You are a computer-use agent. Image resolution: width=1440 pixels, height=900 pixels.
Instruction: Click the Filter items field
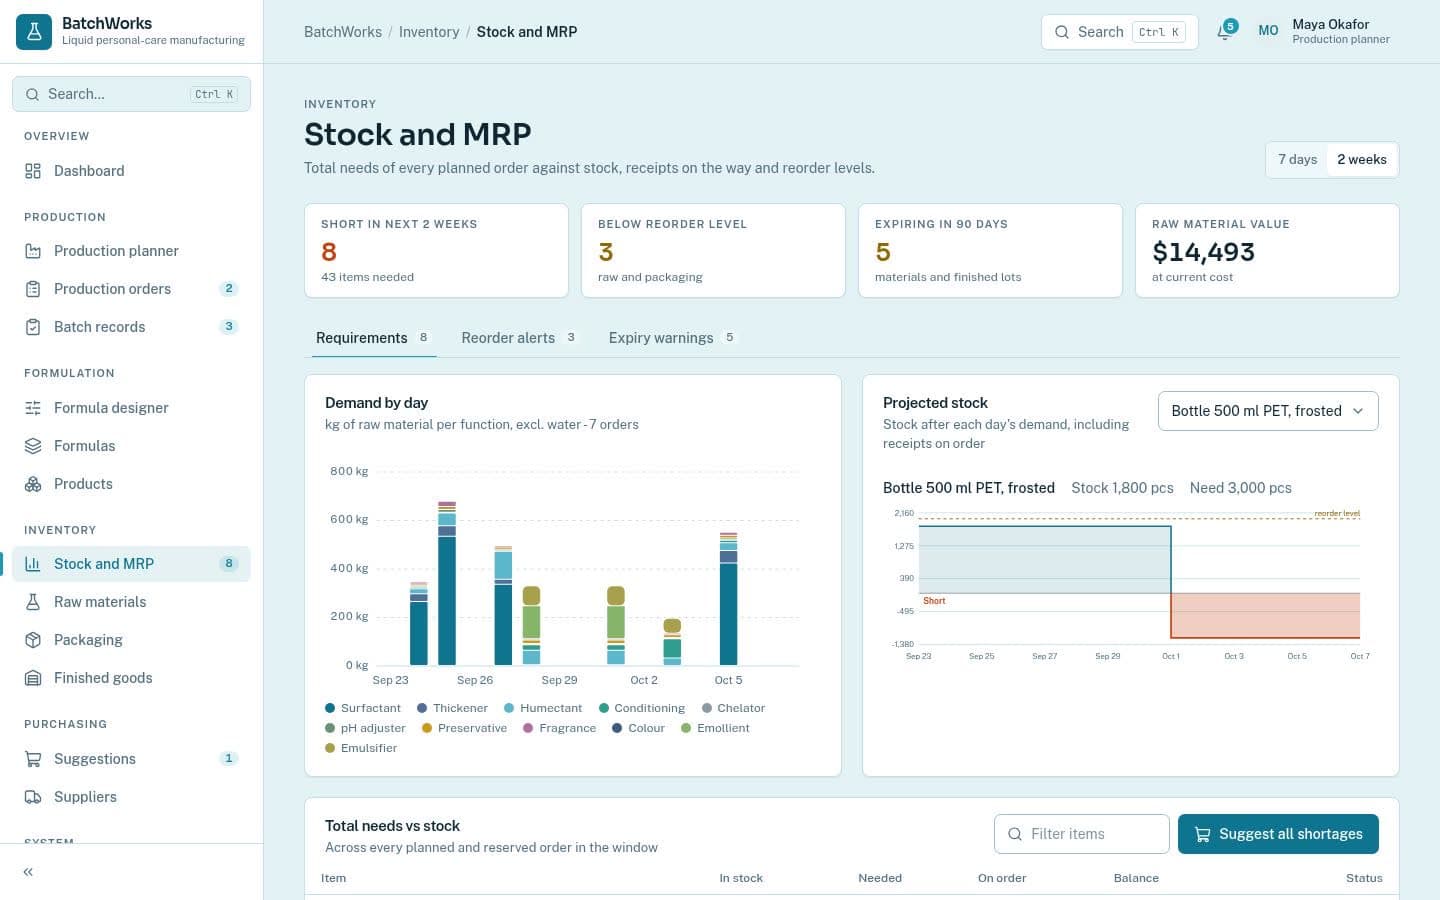(1082, 834)
